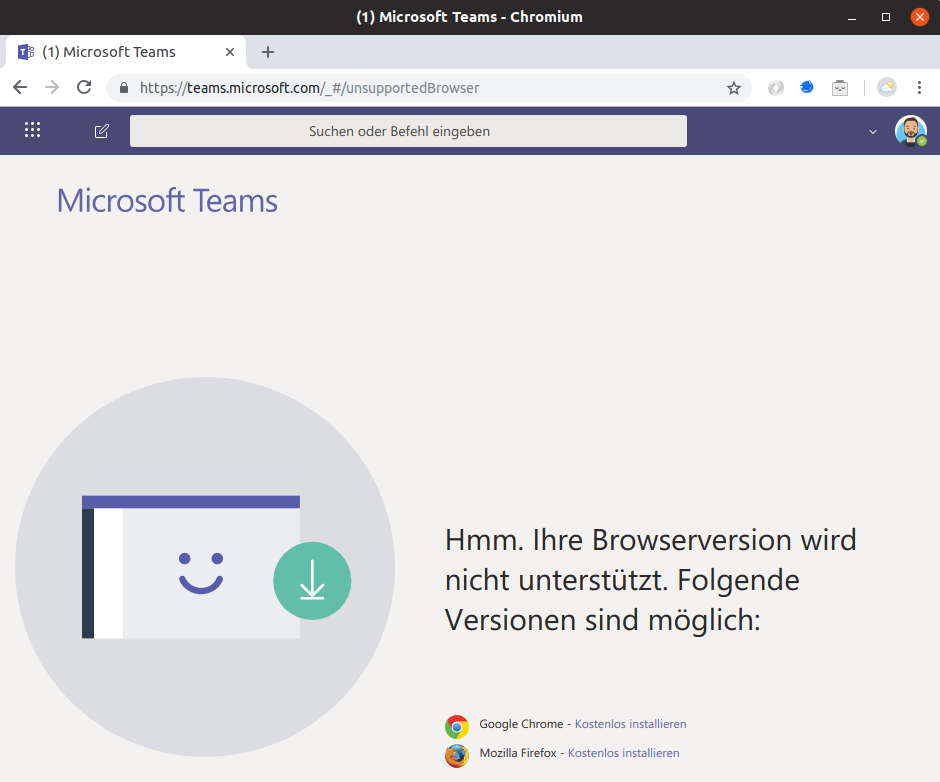The height and width of the screenshot is (782, 940).
Task: Click the Google Chrome logo icon
Action: point(457,726)
